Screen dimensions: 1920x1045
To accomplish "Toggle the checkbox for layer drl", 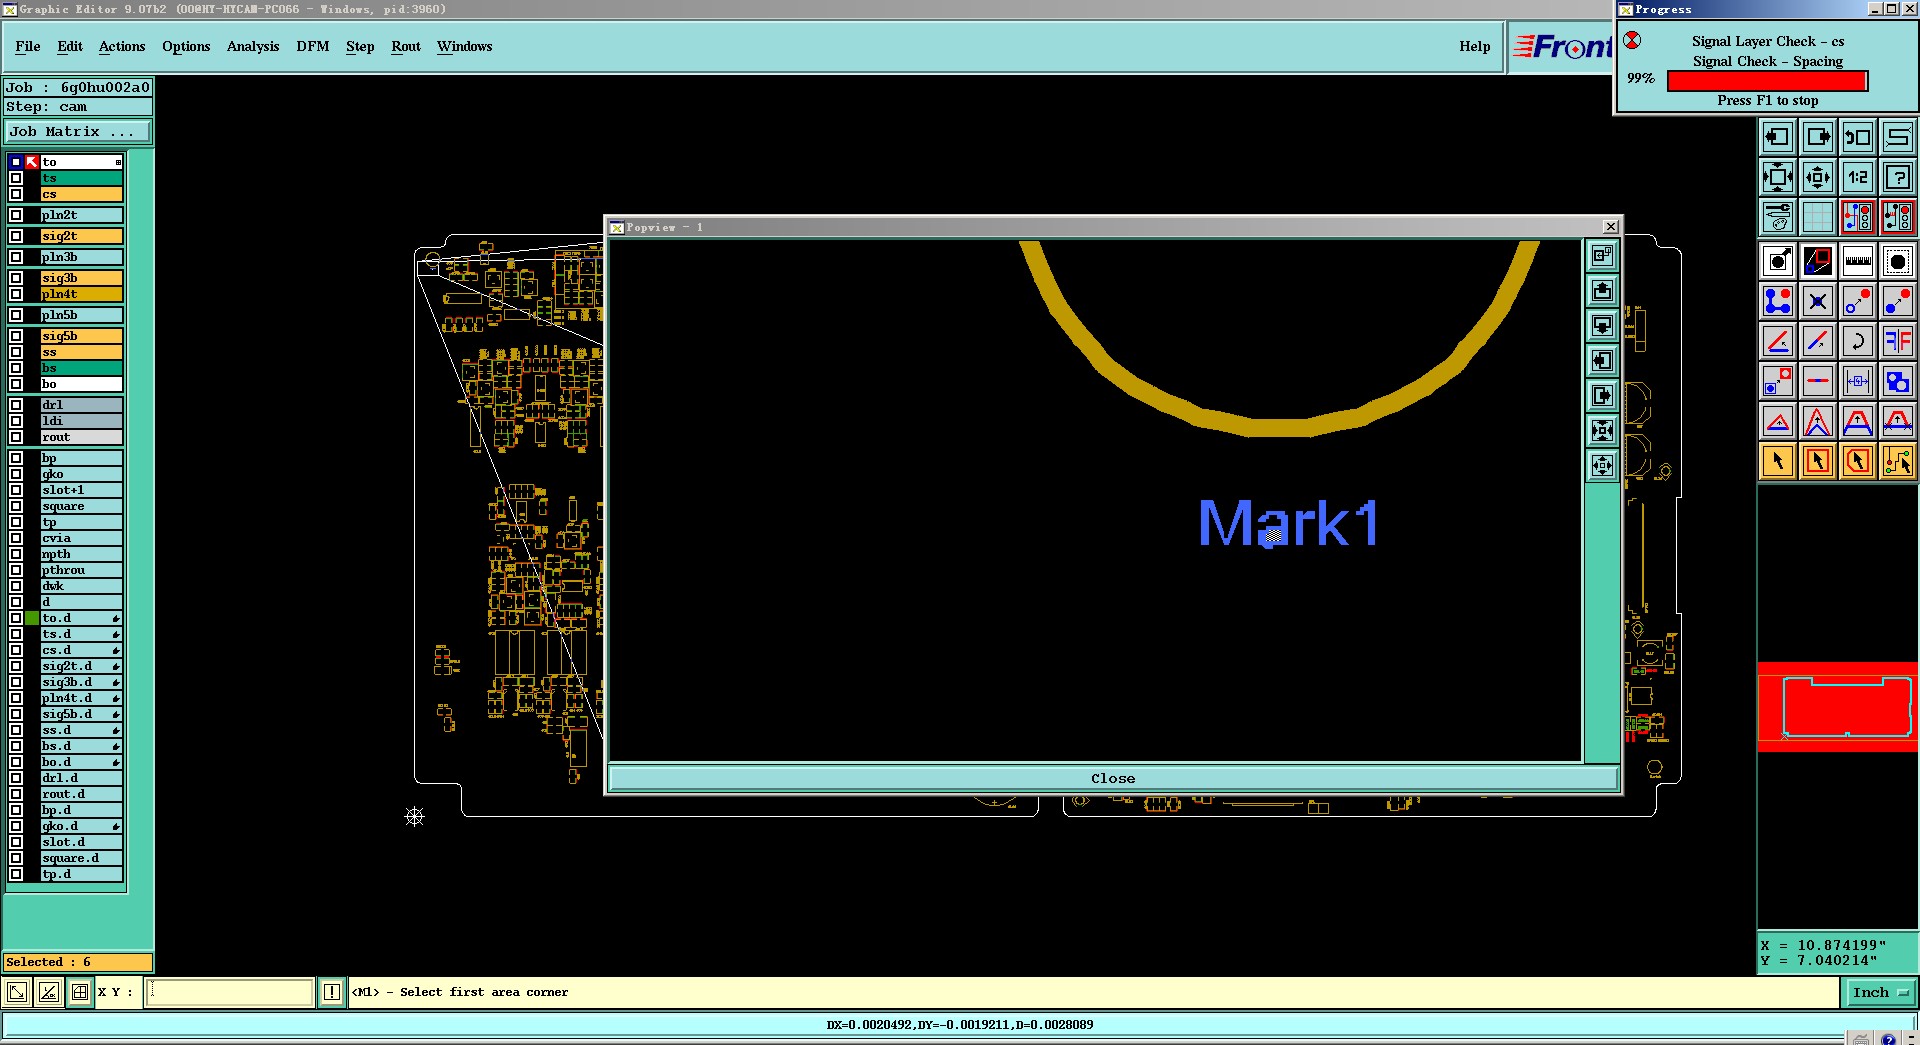I will (x=16, y=405).
